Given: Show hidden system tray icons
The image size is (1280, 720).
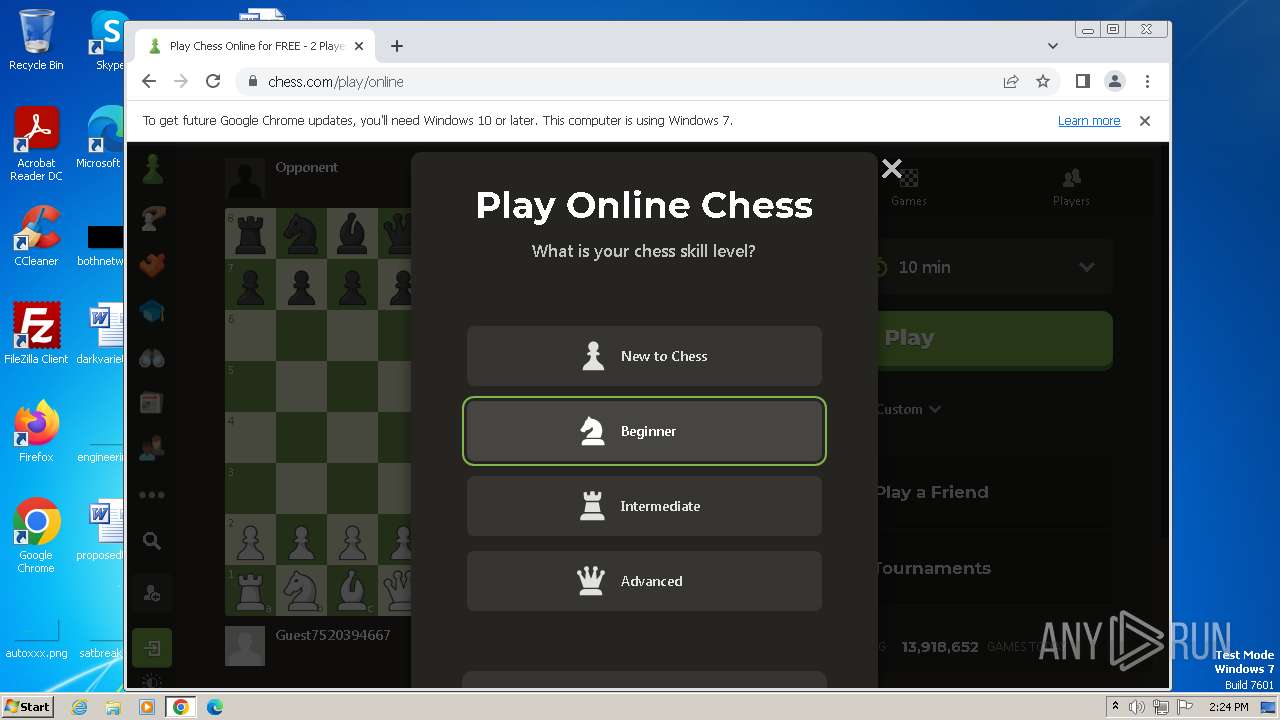Looking at the screenshot, I should 1115,707.
